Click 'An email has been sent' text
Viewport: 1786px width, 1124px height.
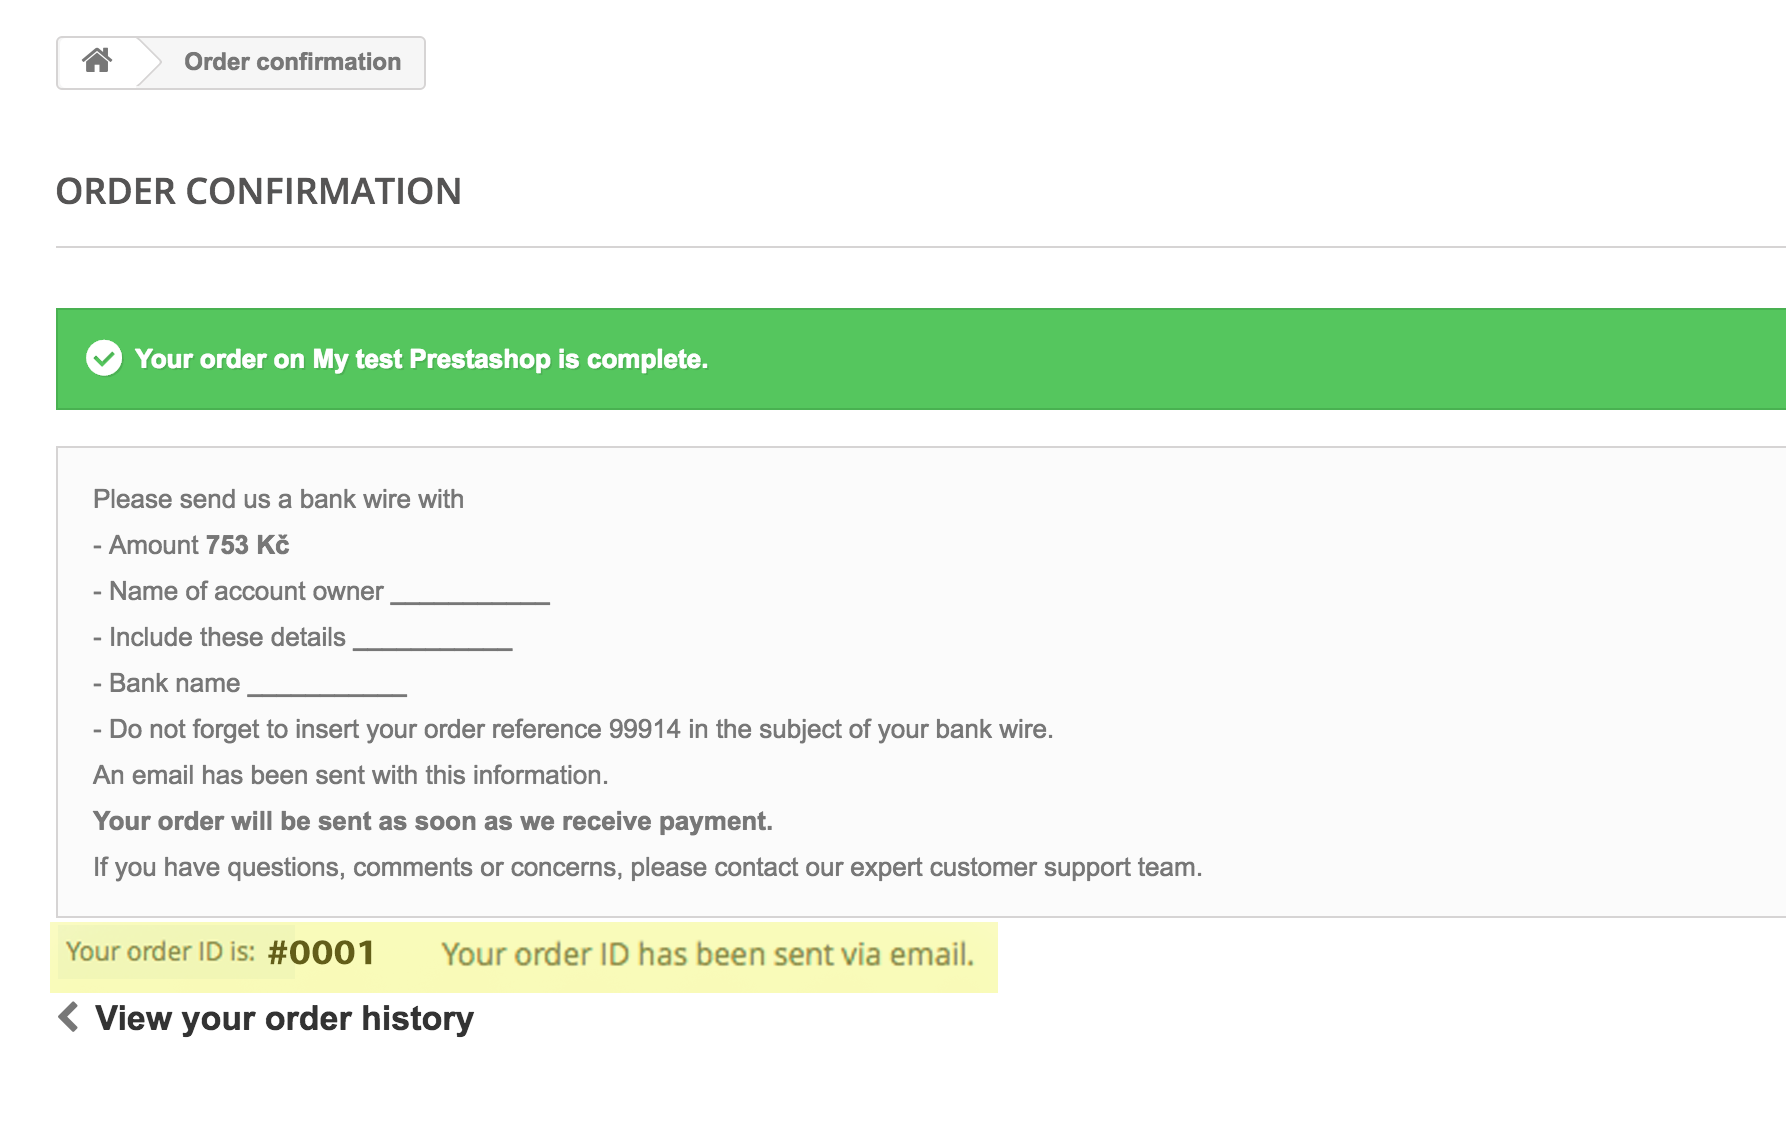(x=350, y=775)
